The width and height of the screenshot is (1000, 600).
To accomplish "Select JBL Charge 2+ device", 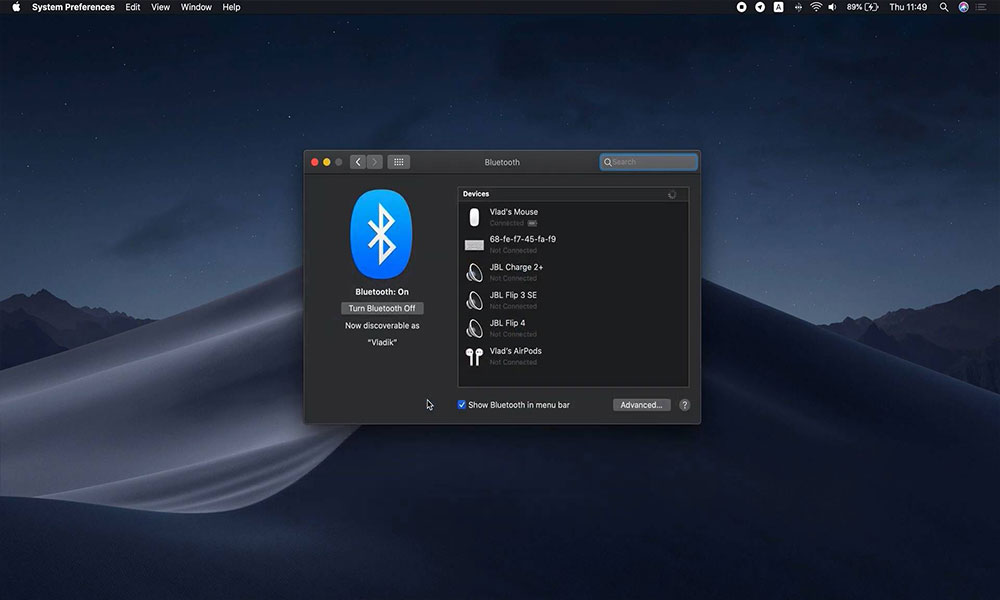I will click(x=573, y=272).
